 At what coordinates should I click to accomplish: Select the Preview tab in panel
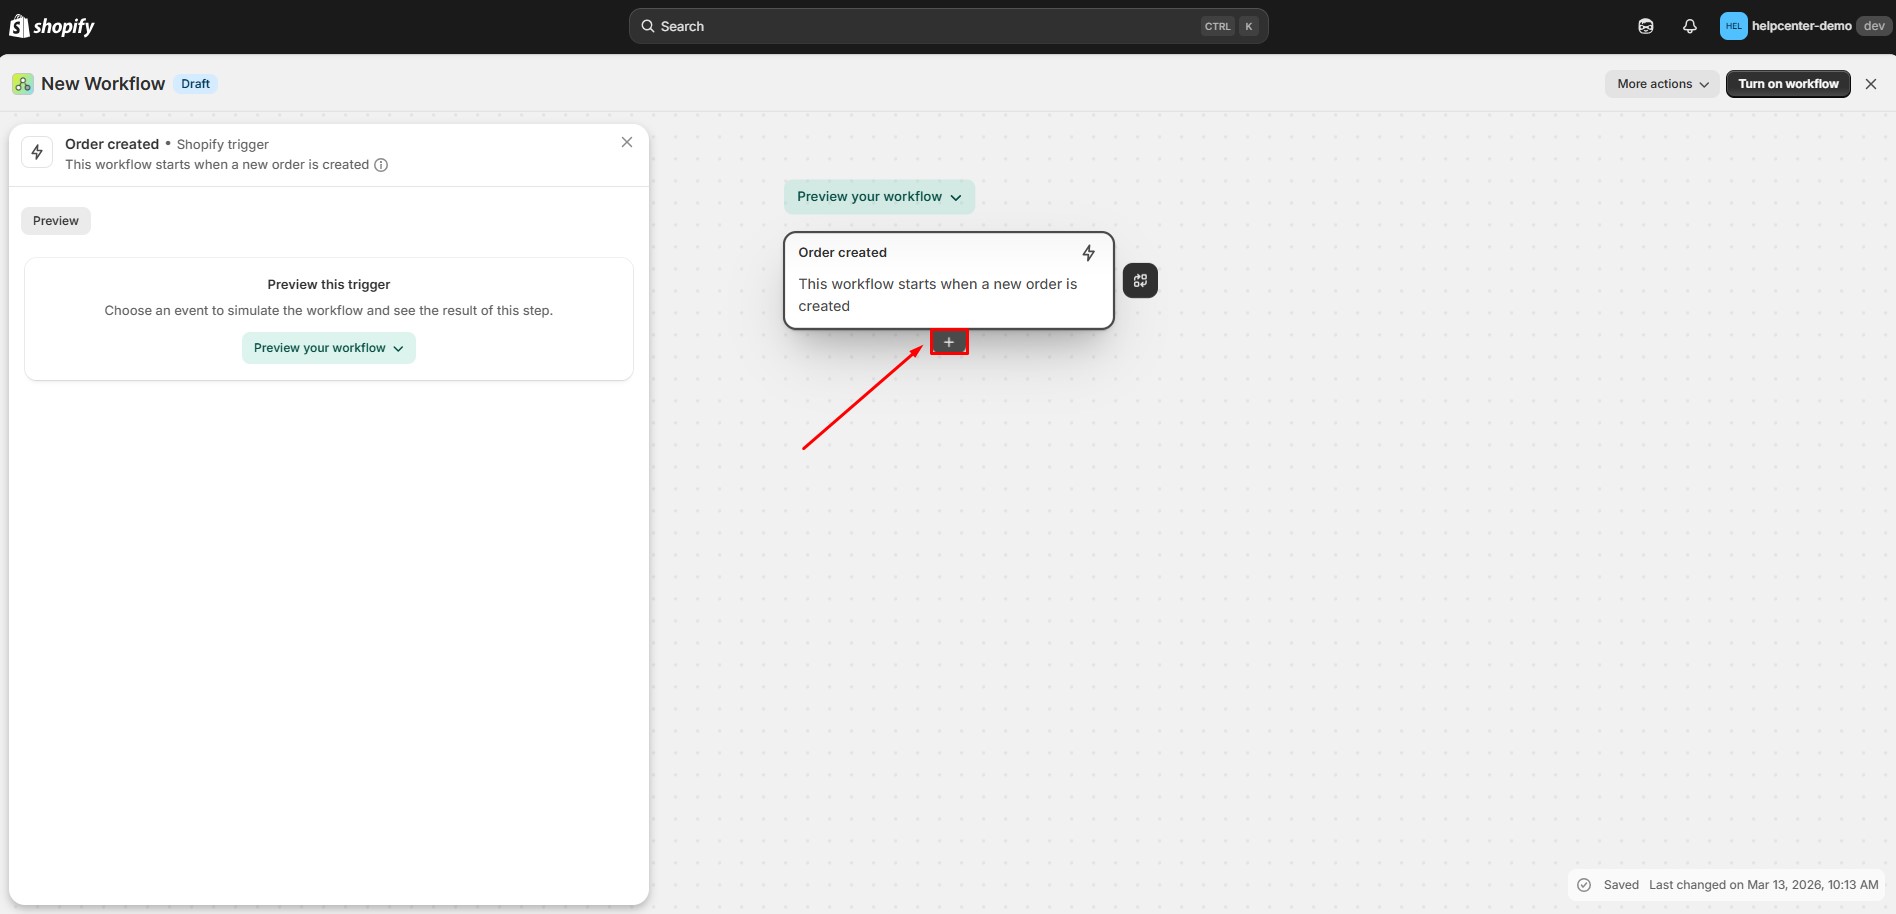tap(56, 221)
